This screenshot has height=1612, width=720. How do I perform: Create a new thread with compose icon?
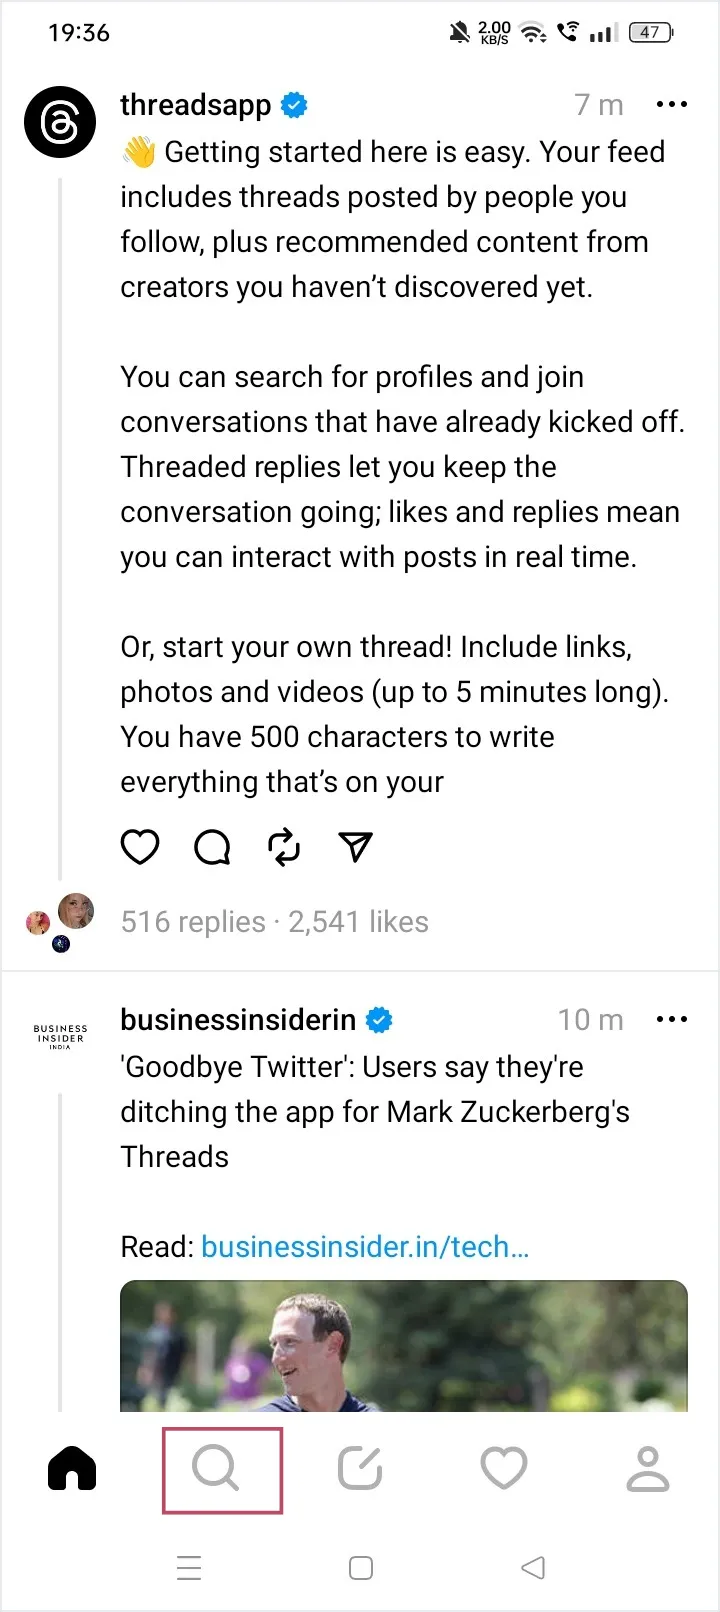point(360,1469)
